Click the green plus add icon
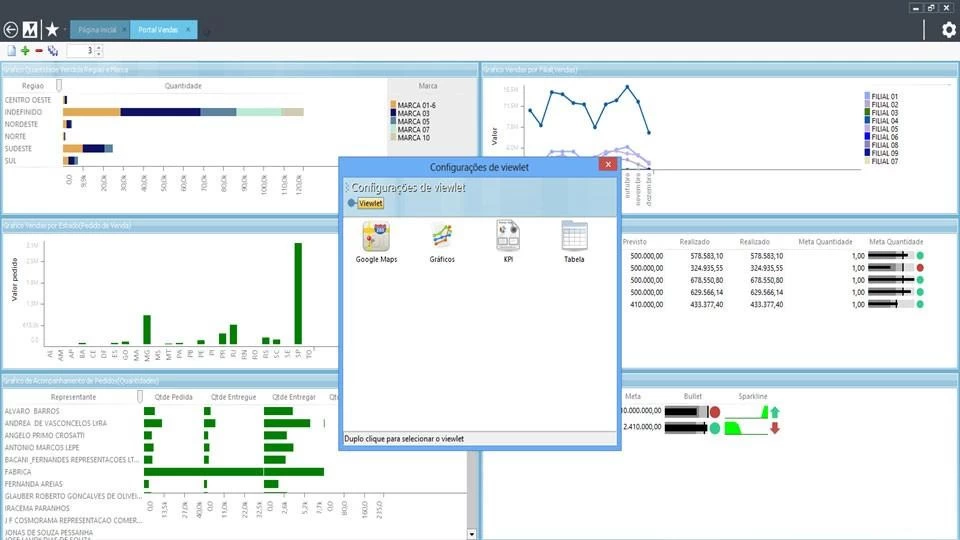This screenshot has height=540, width=960. point(25,50)
